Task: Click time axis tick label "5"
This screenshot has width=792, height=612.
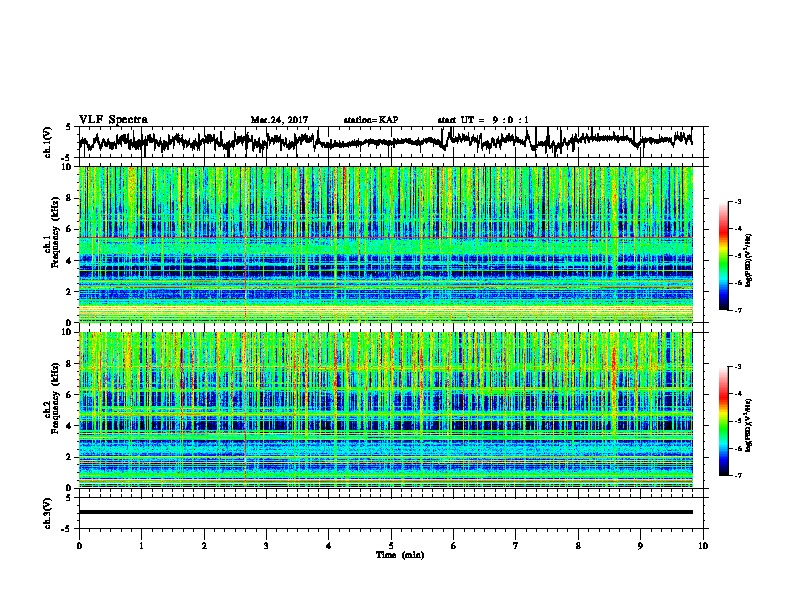Action: click(391, 546)
